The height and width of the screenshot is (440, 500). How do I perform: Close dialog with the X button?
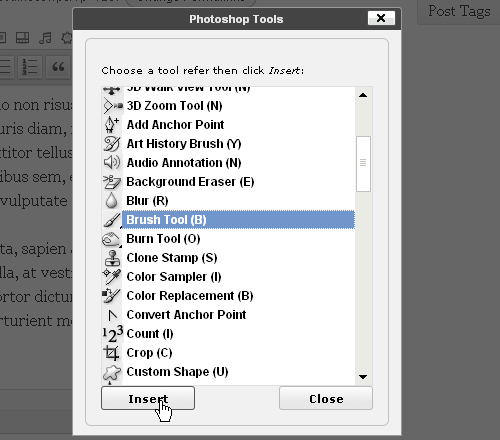(381, 18)
